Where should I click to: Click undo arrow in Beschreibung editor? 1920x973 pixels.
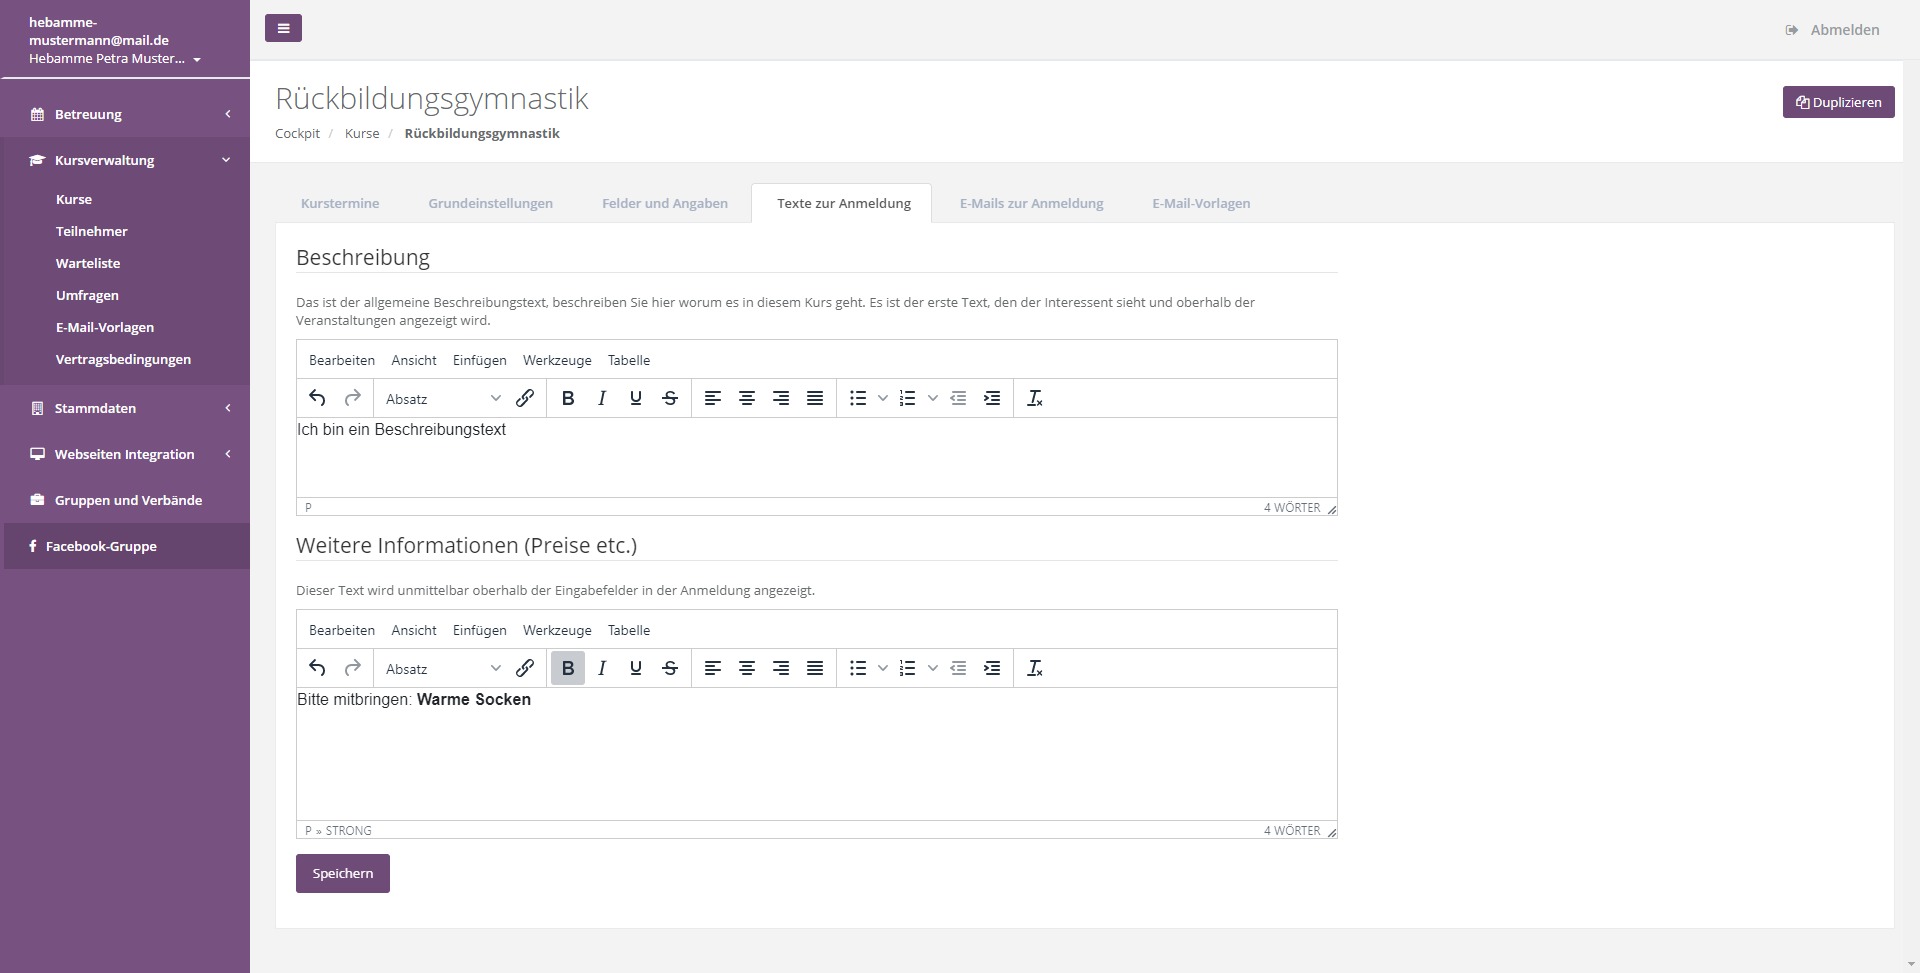point(317,398)
